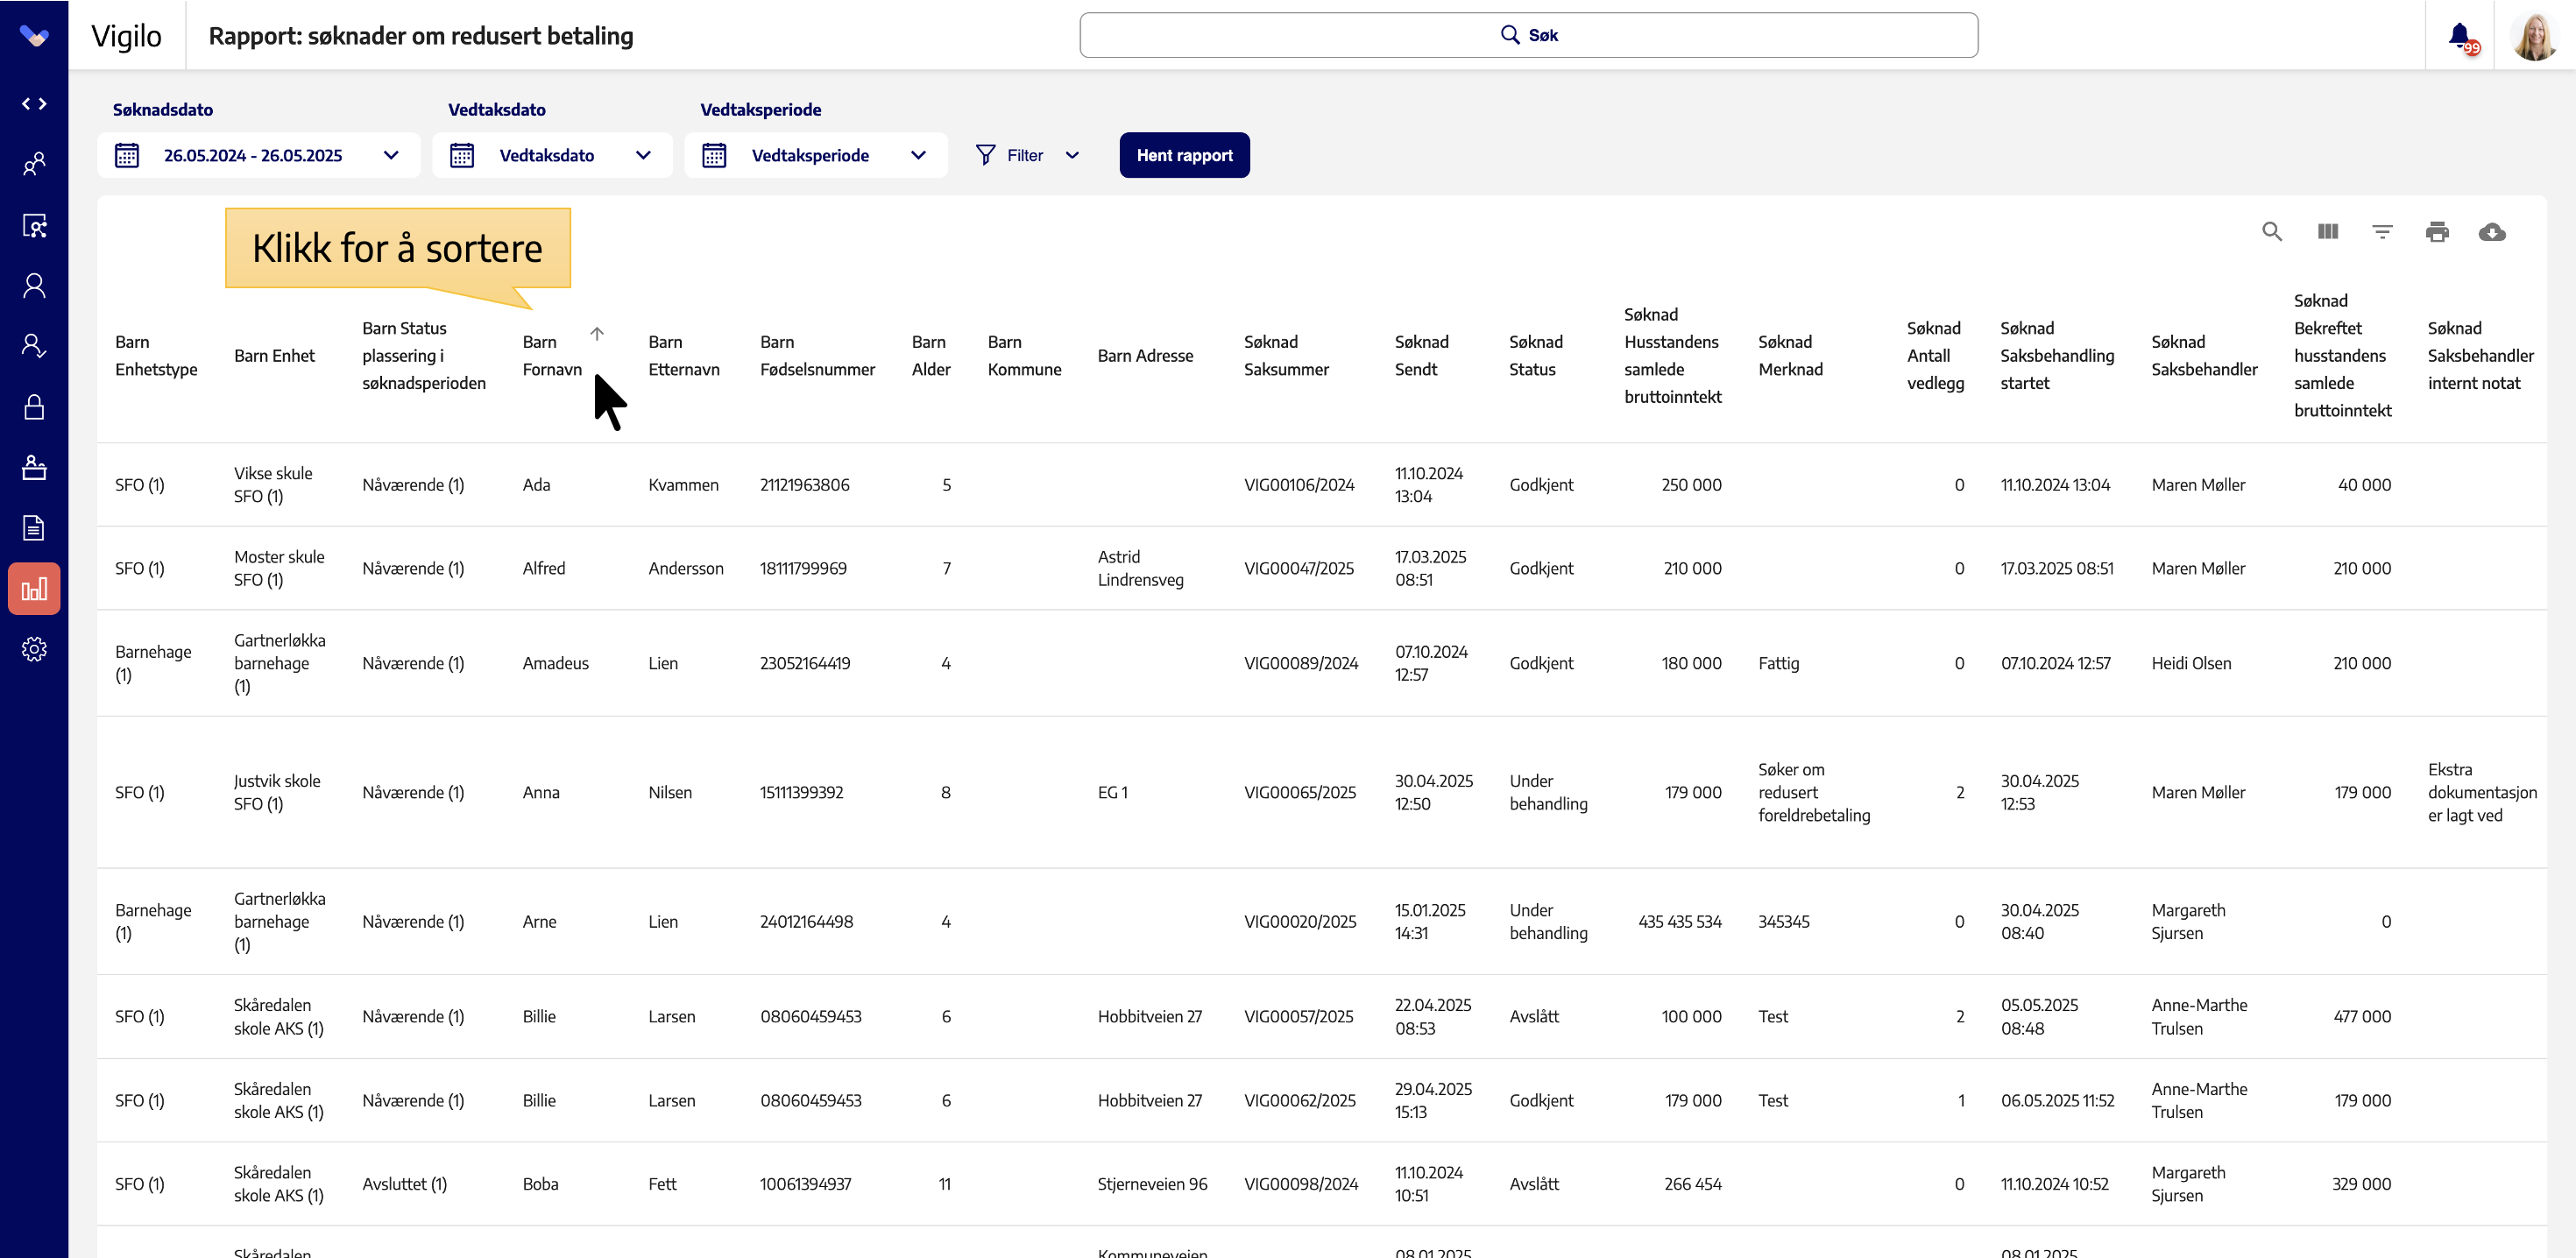Sort by Søknad Merknad column header
The width and height of the screenshot is (2576, 1258).
pos(1790,355)
